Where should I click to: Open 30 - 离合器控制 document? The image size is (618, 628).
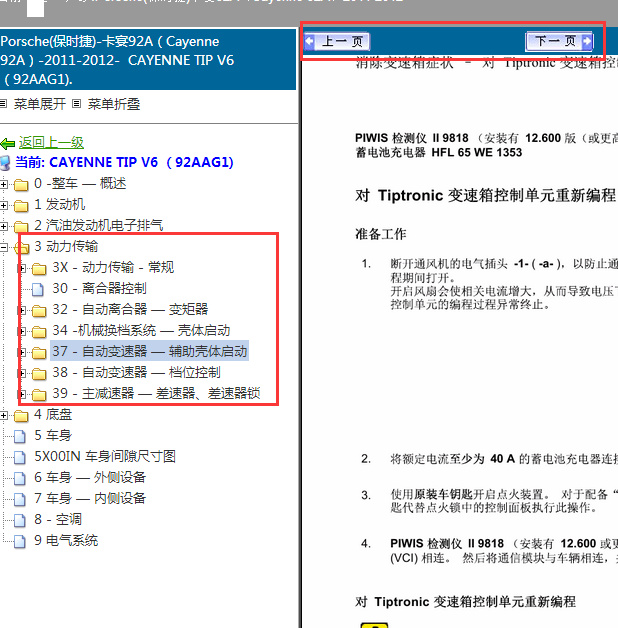pos(99,288)
